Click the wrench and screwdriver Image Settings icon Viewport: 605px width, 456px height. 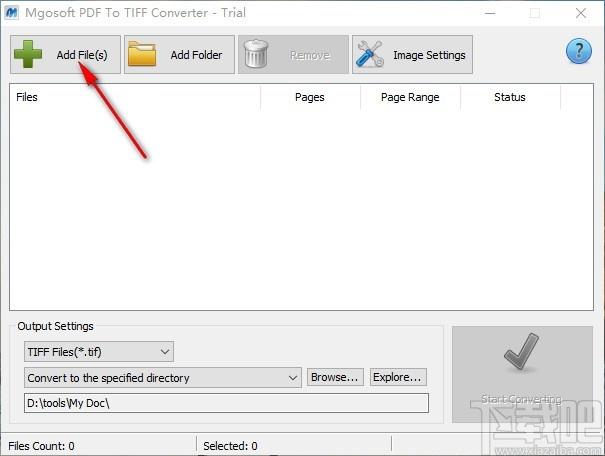click(370, 54)
